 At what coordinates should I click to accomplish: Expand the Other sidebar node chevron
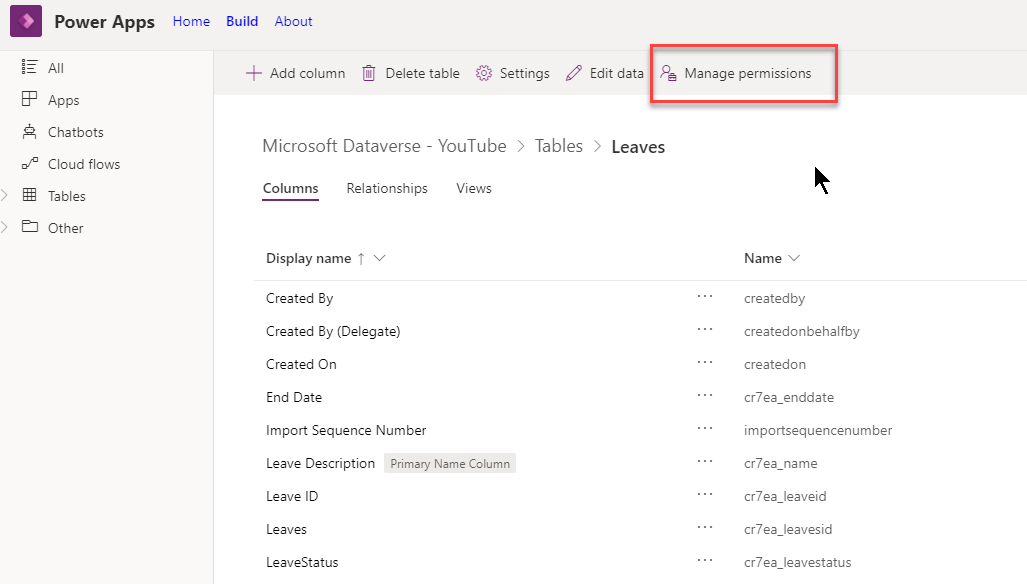pos(5,227)
